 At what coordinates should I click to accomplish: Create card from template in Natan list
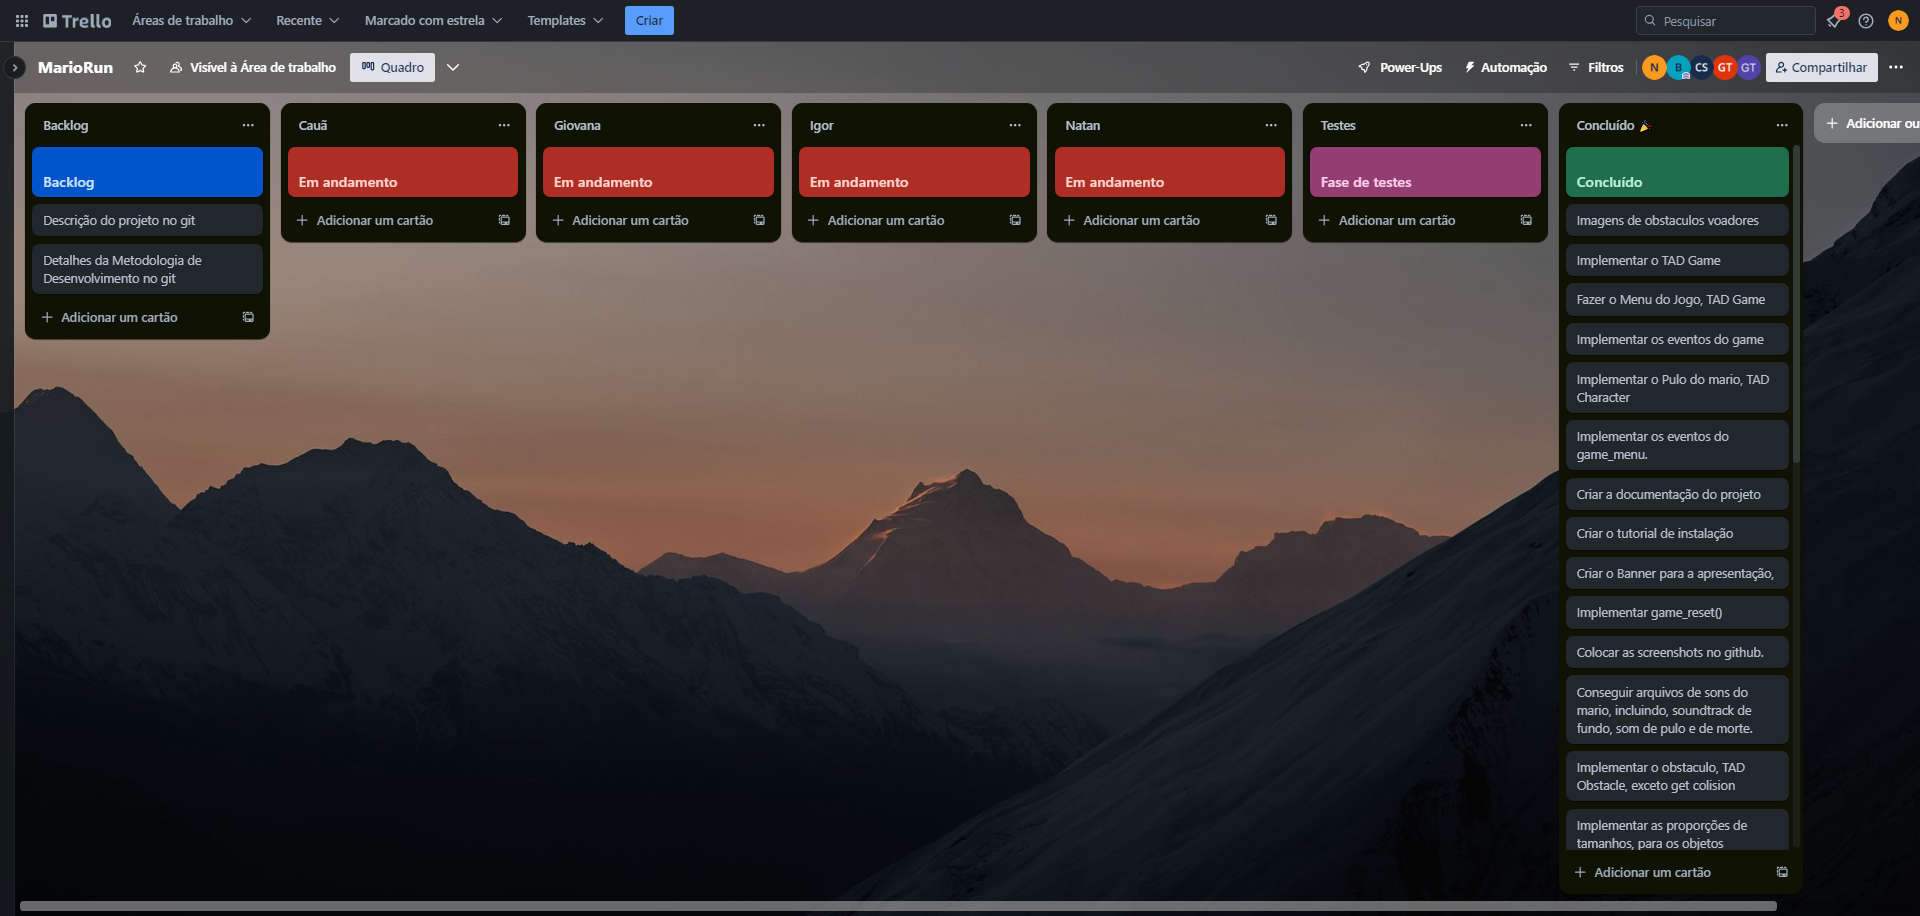1271,220
